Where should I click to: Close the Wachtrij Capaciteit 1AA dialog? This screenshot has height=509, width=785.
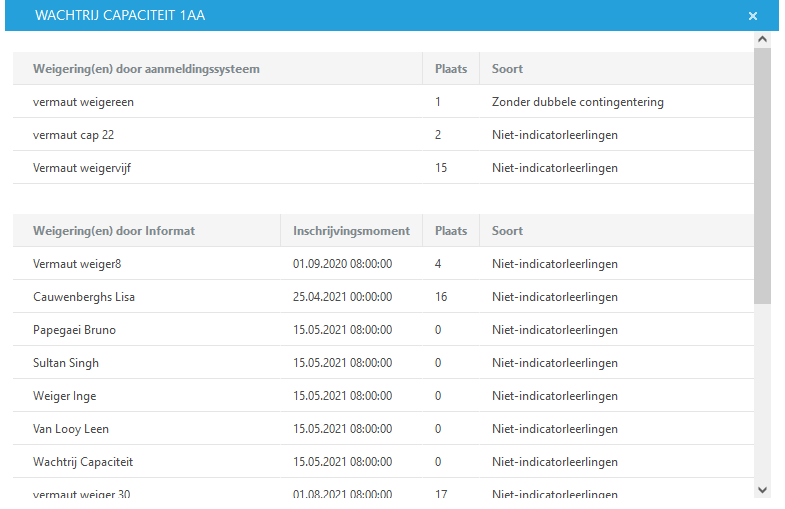[x=752, y=16]
